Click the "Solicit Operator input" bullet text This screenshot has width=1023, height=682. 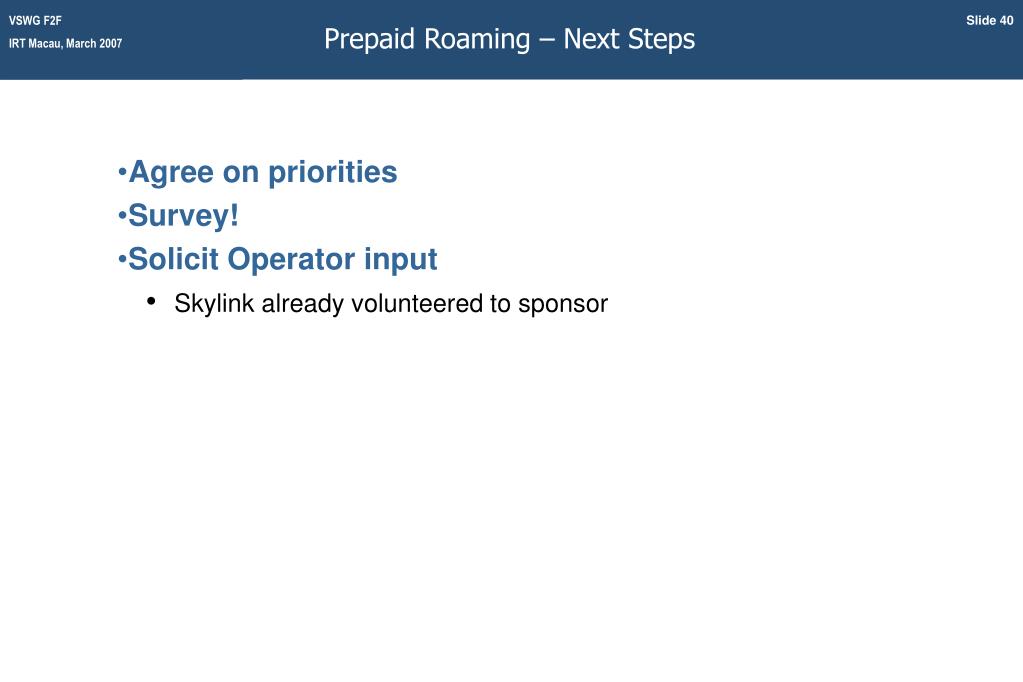click(x=282, y=259)
